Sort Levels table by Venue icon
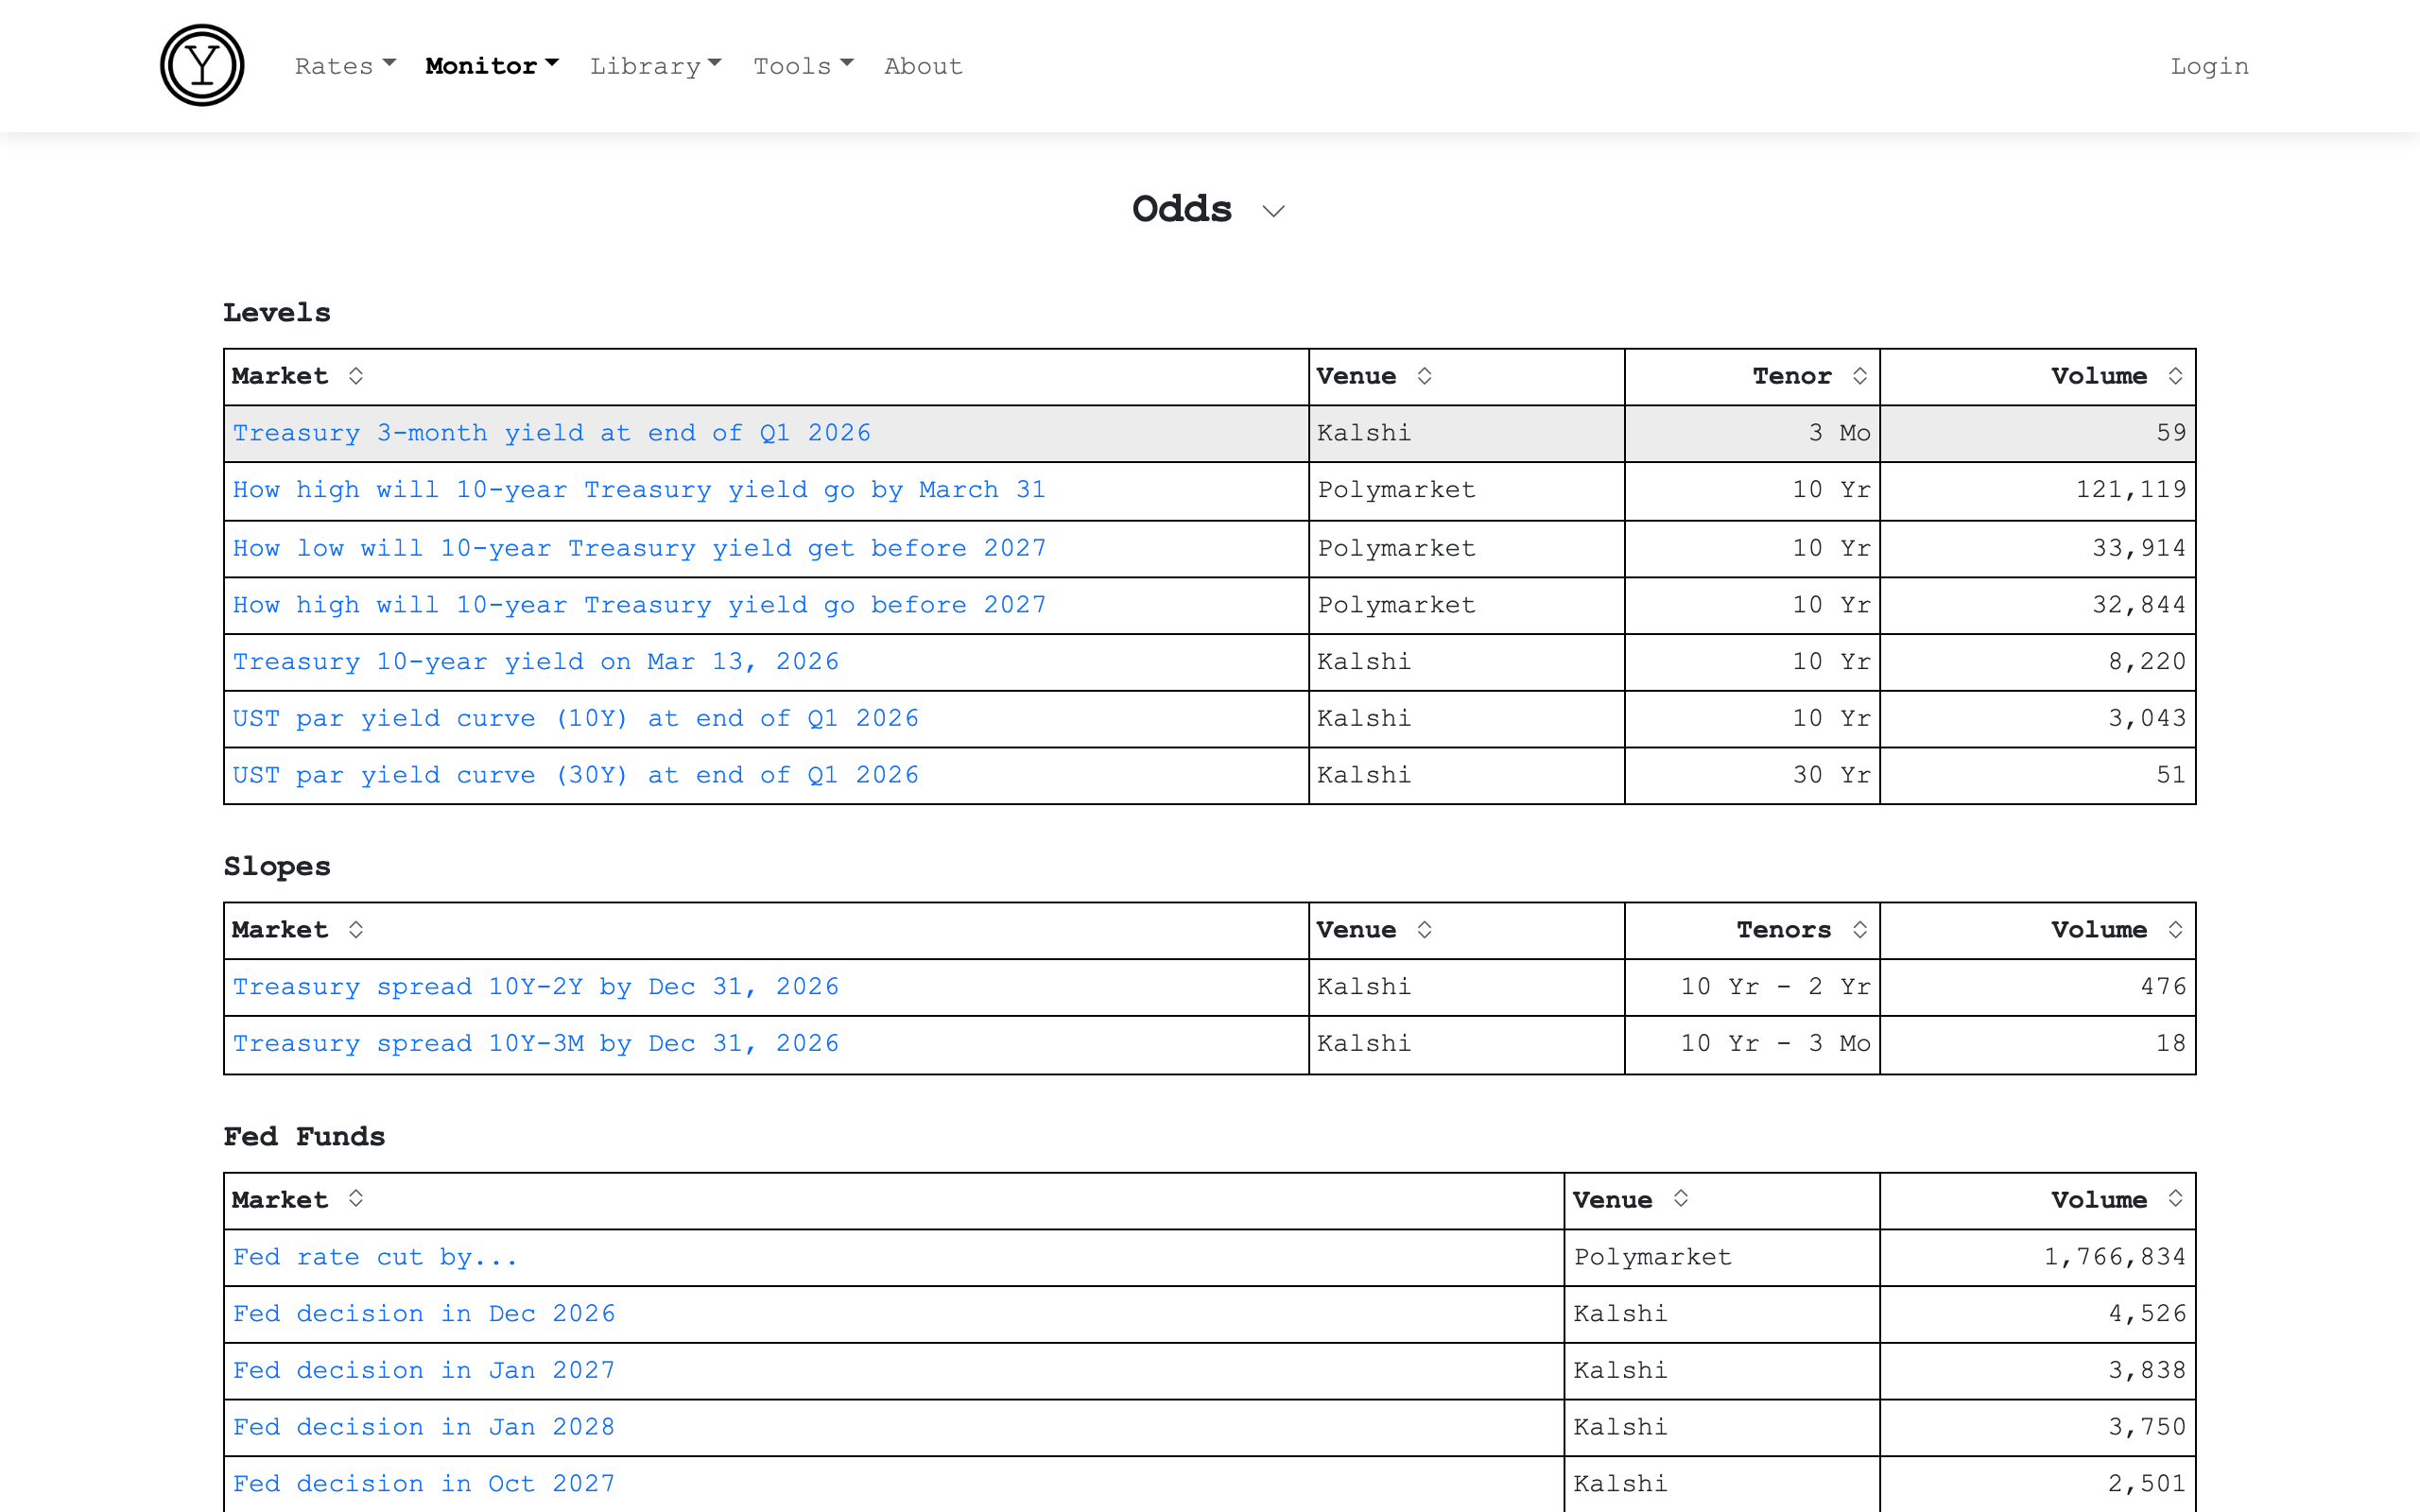Viewport: 2420px width, 1512px height. pyautogui.click(x=1424, y=376)
